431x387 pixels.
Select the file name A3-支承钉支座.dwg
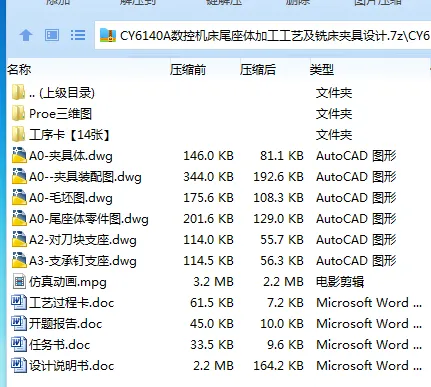[x=83, y=261]
